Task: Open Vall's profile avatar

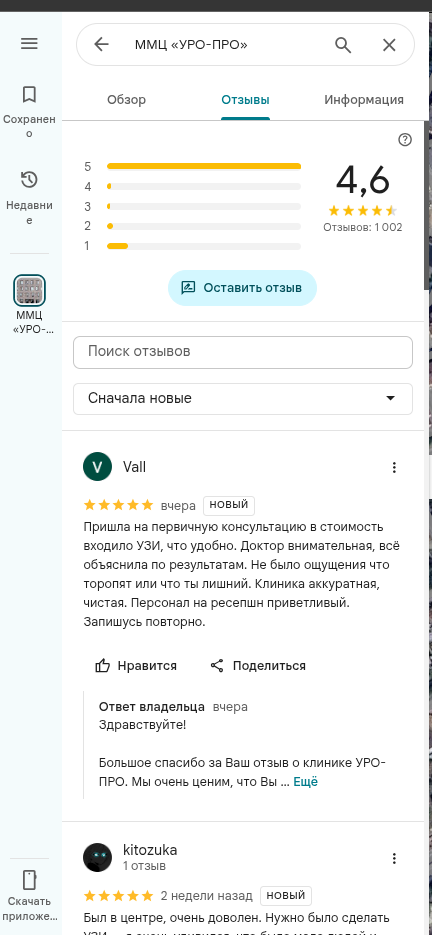Action: 97,466
